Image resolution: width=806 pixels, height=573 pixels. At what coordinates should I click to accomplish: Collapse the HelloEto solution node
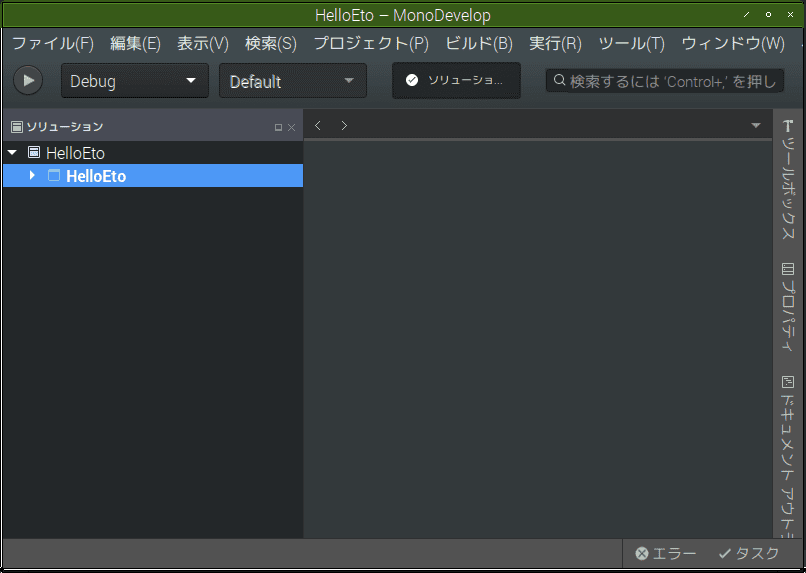click(x=12, y=152)
